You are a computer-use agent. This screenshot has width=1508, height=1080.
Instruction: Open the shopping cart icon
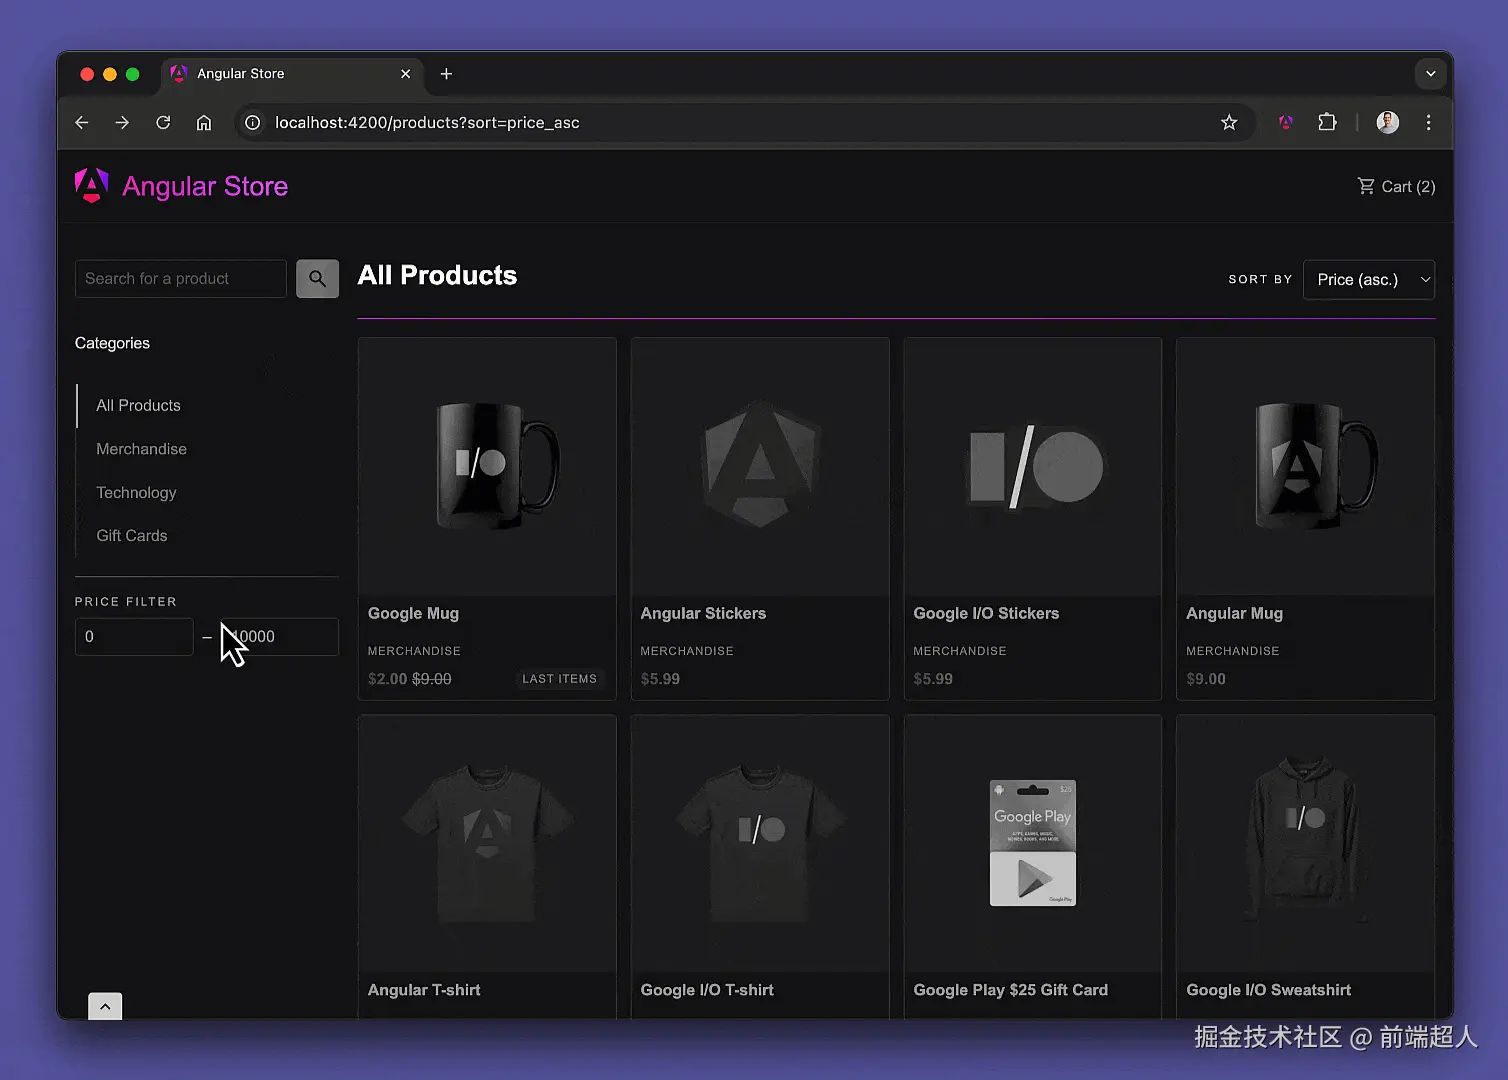1366,186
